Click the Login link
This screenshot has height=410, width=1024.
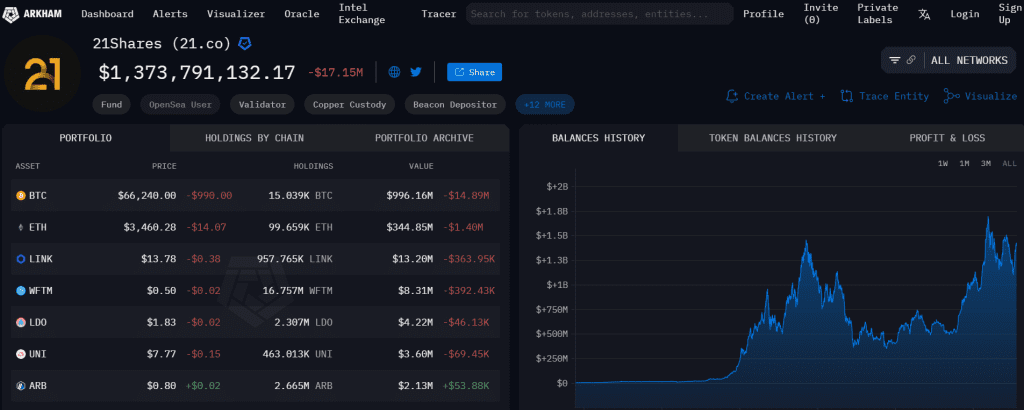click(965, 14)
